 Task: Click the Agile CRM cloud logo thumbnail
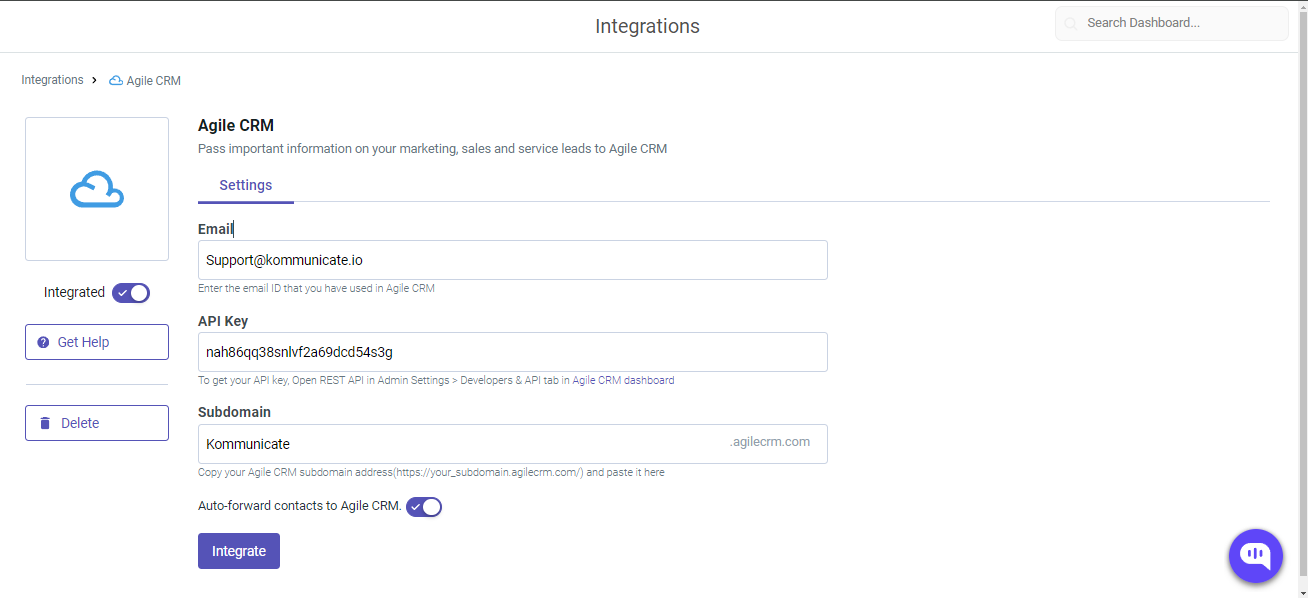(x=97, y=189)
